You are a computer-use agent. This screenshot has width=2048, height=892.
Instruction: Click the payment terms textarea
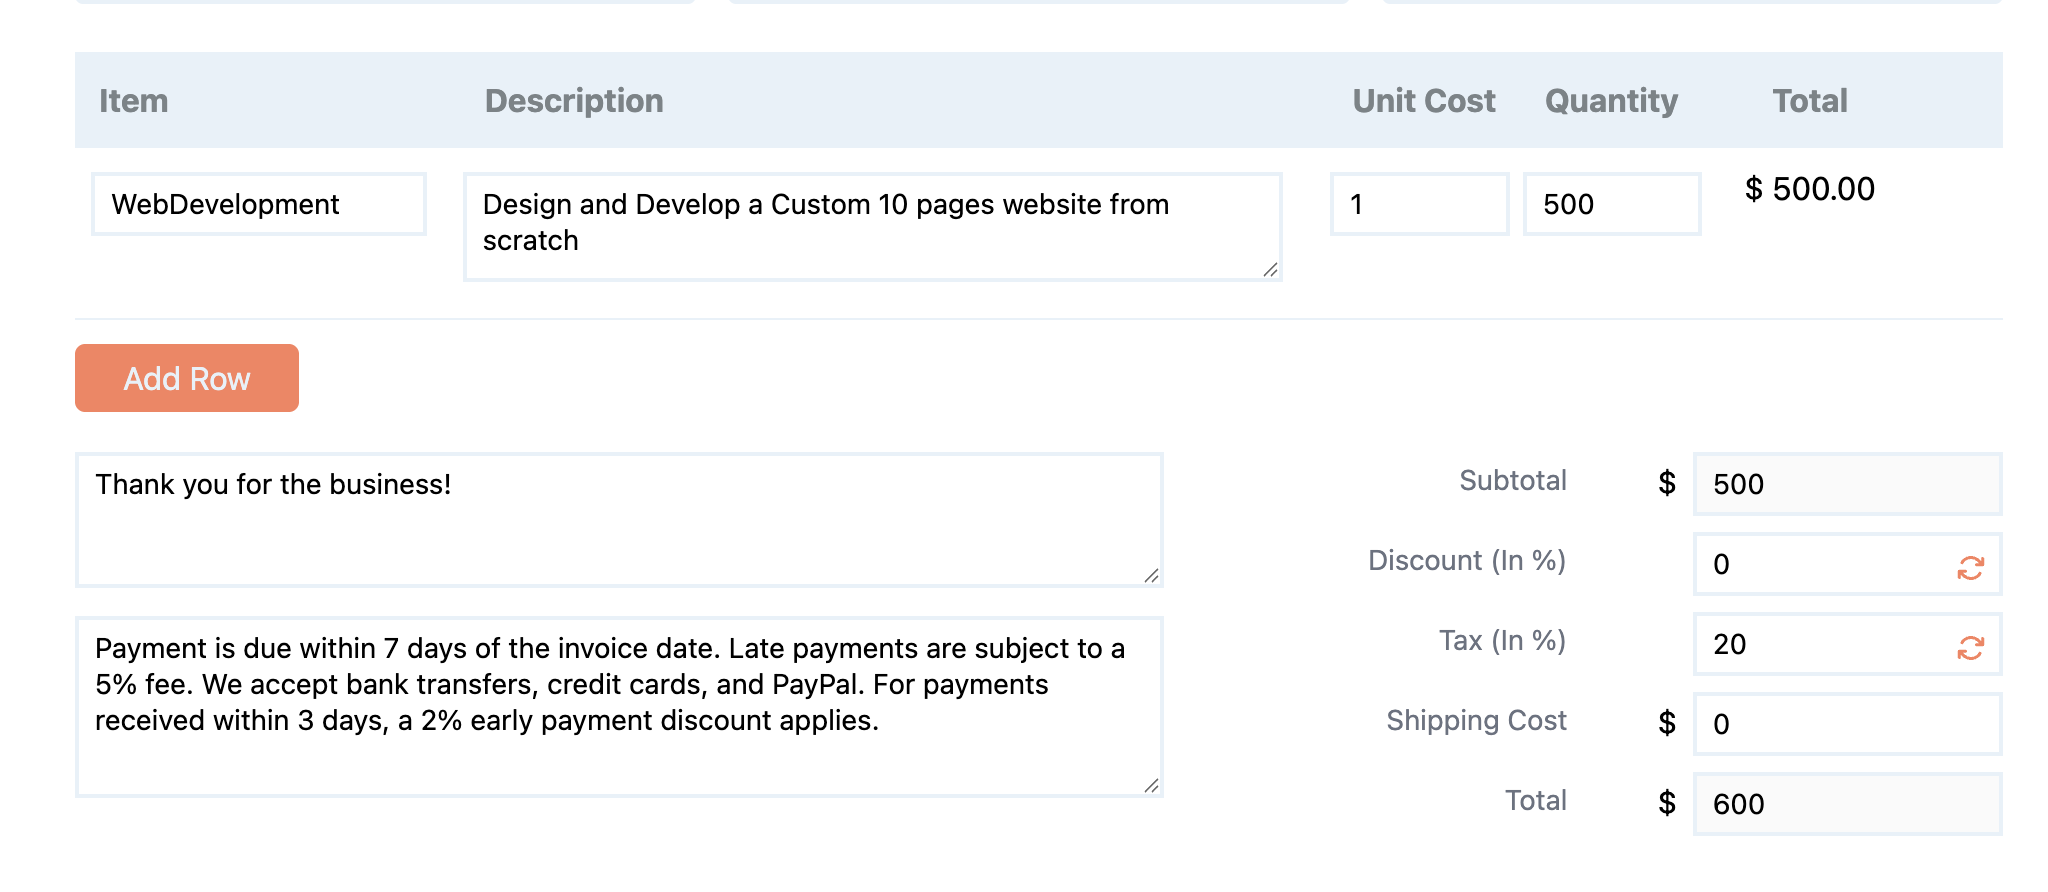(620, 700)
